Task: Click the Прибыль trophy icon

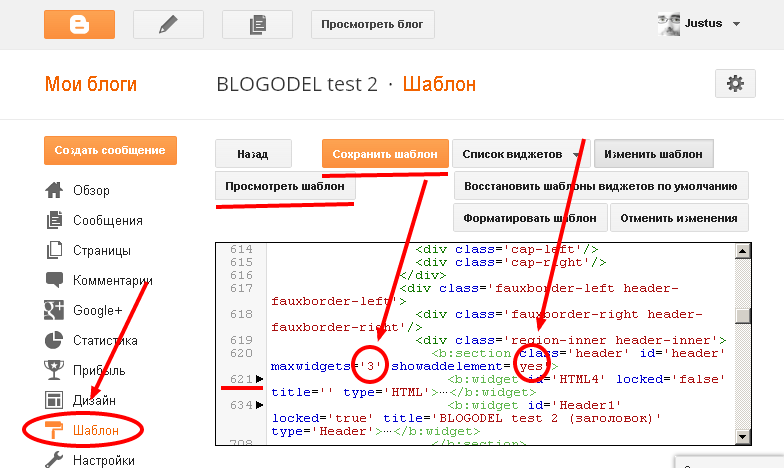Action: point(55,370)
